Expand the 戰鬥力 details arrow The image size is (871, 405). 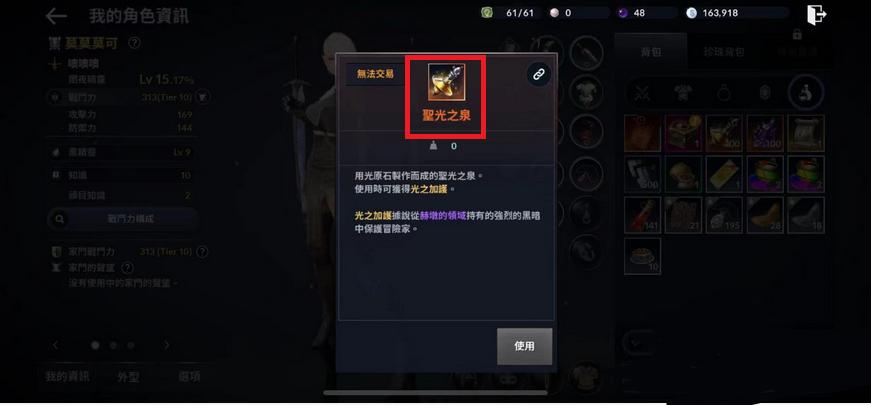(x=203, y=97)
